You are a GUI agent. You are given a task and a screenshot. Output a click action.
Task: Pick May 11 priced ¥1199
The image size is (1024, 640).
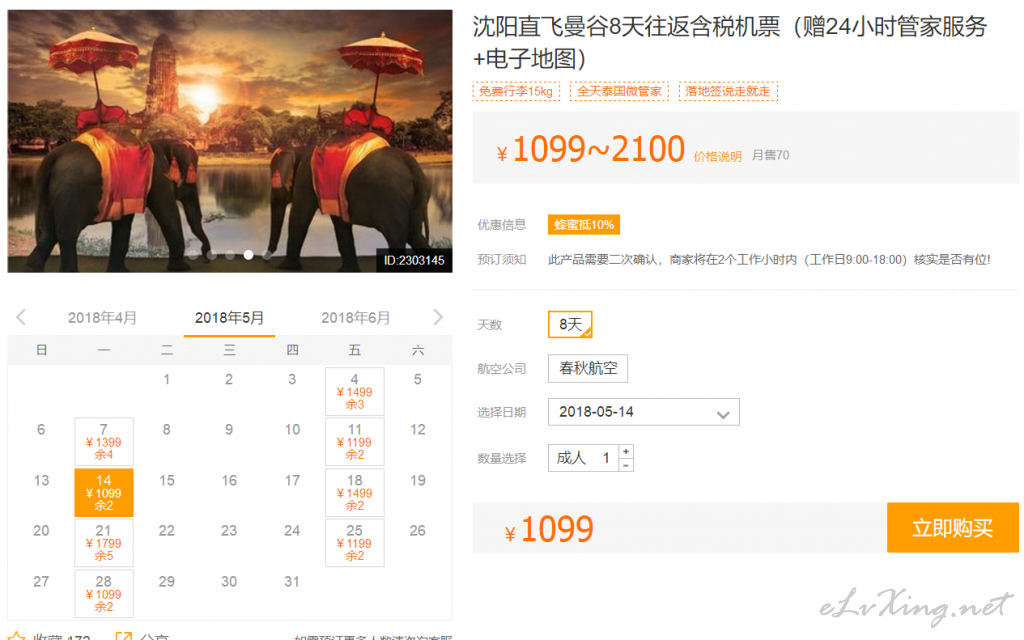(x=355, y=441)
